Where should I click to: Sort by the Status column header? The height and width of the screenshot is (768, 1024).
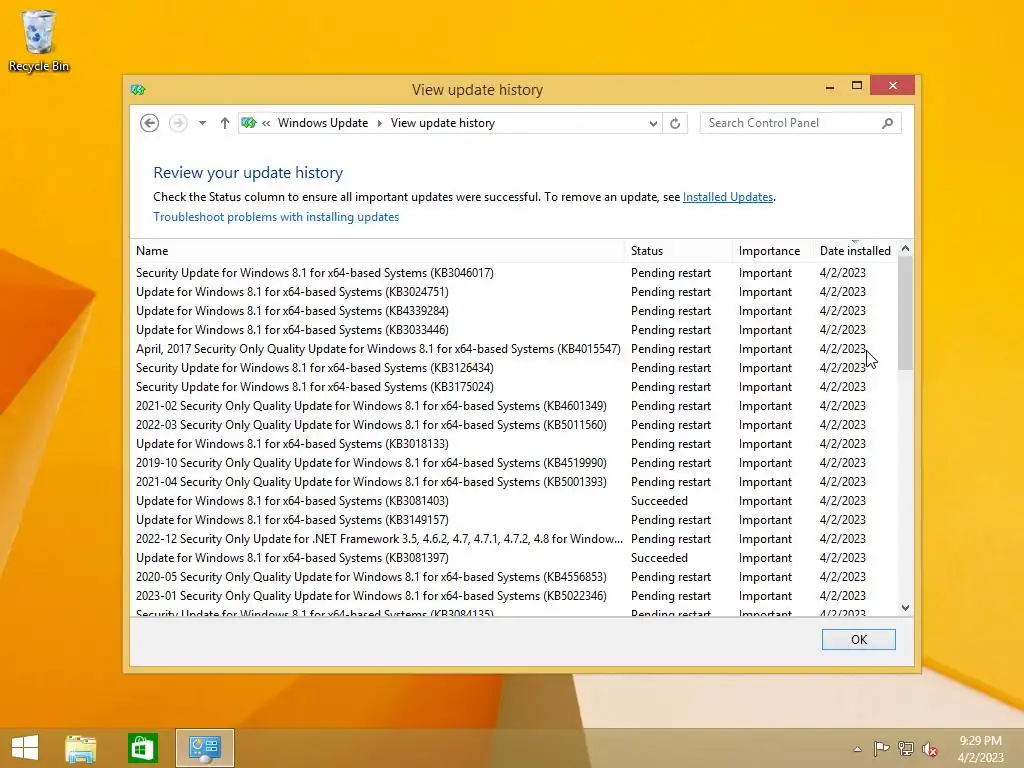[679, 251]
